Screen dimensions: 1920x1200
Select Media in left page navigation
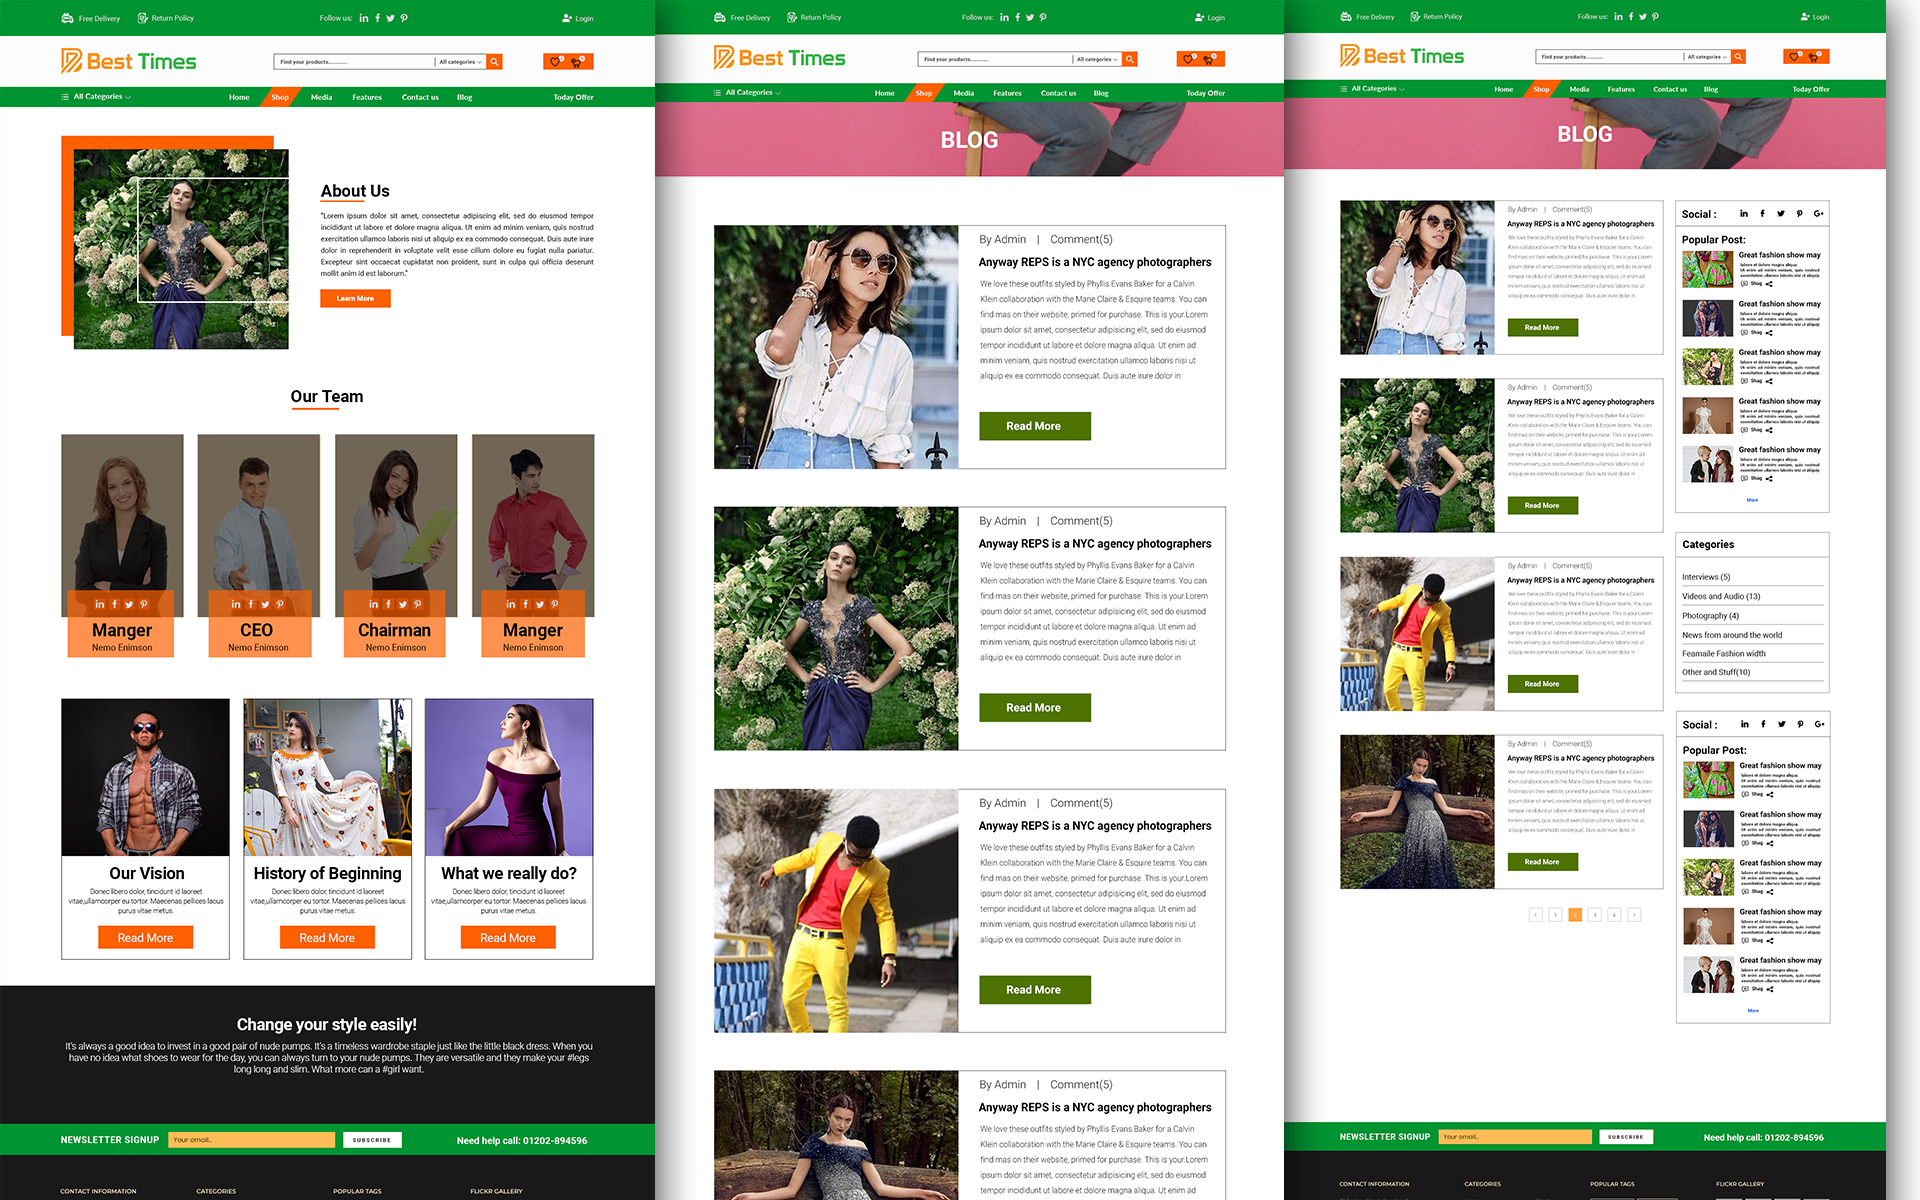(321, 97)
